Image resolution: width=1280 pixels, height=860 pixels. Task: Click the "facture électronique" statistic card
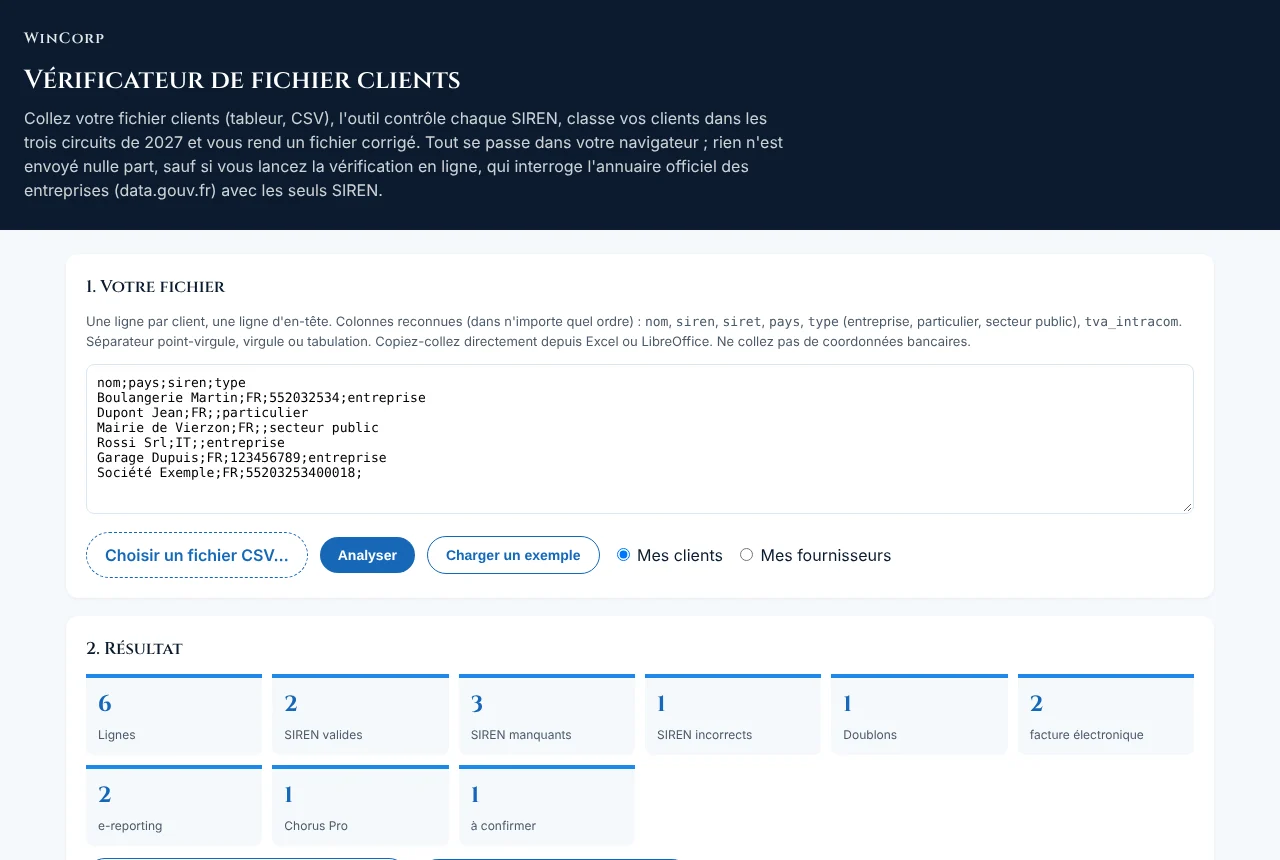coord(1106,714)
